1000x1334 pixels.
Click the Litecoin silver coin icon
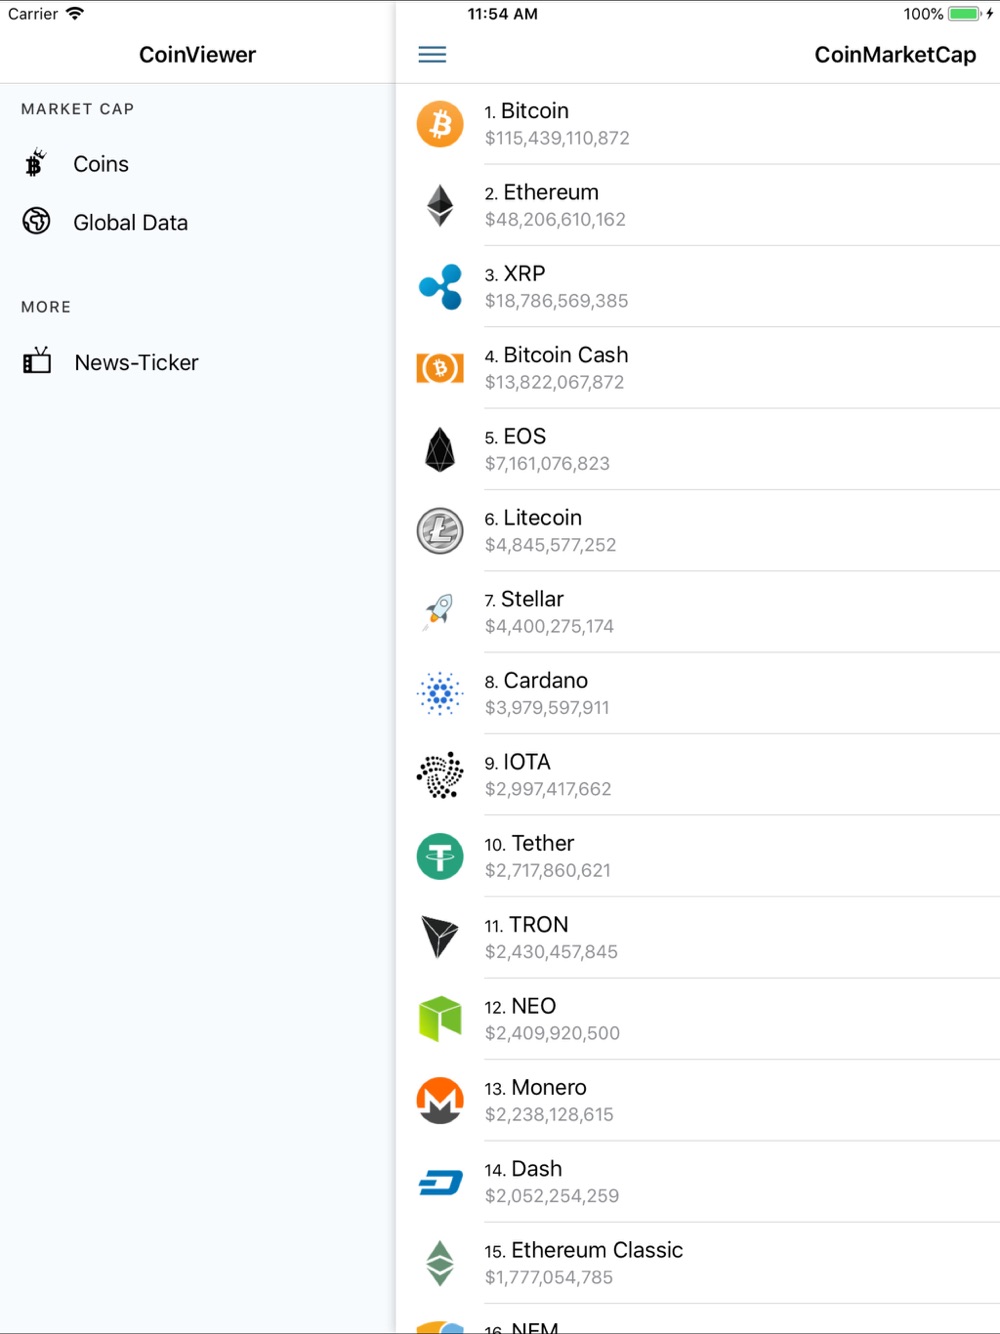click(x=440, y=531)
